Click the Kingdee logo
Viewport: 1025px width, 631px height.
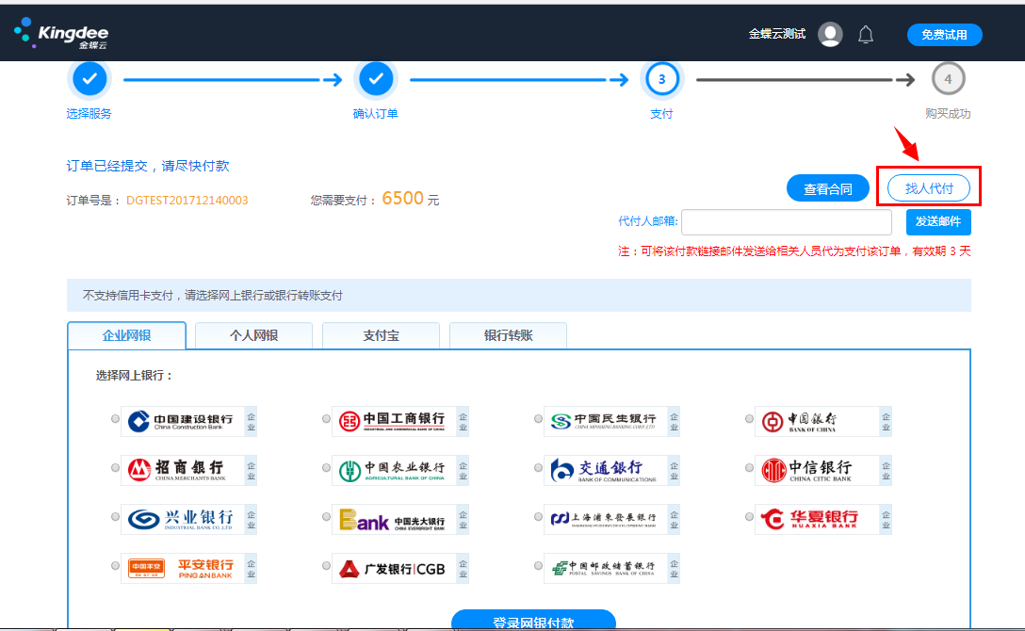coord(61,33)
